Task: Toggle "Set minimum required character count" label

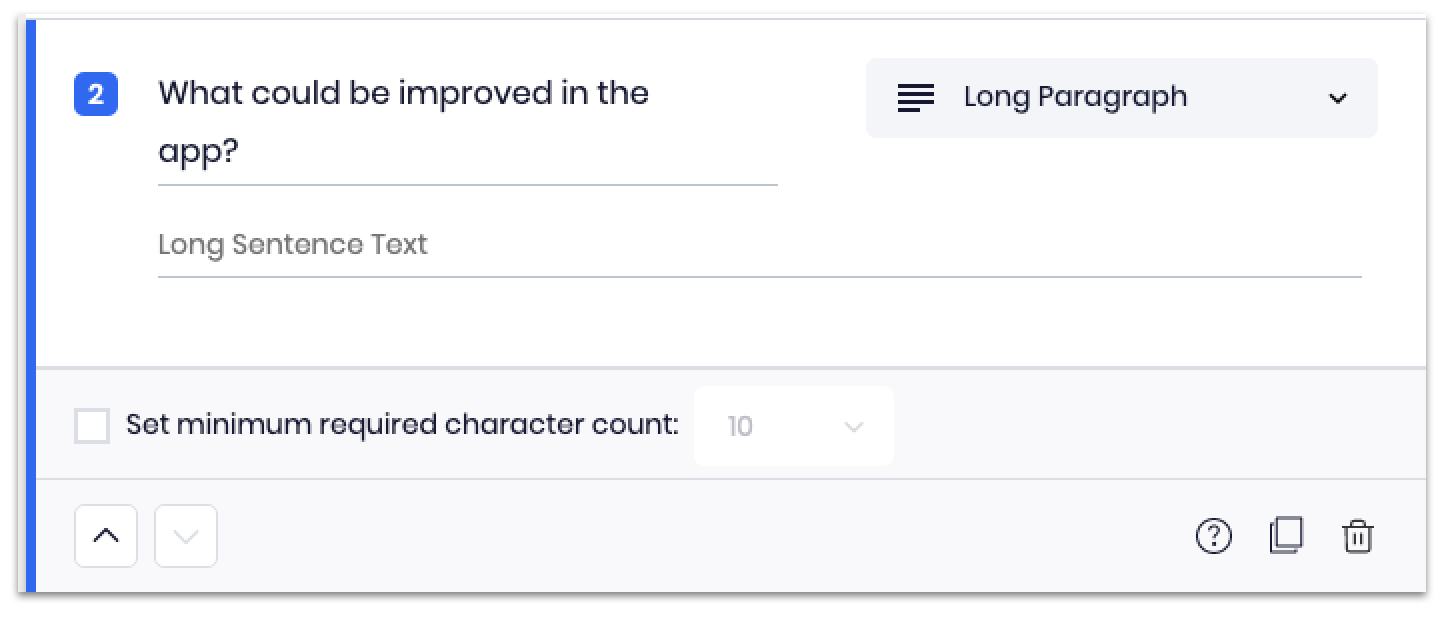Action: point(402,425)
